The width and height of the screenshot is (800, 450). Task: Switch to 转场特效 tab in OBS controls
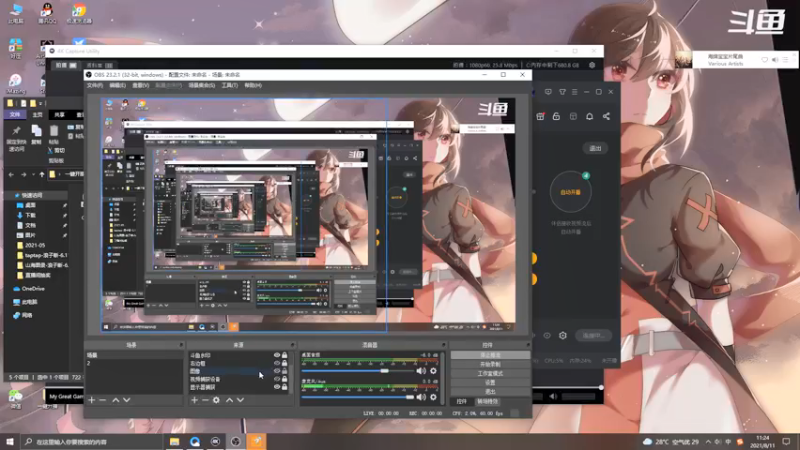pos(488,402)
